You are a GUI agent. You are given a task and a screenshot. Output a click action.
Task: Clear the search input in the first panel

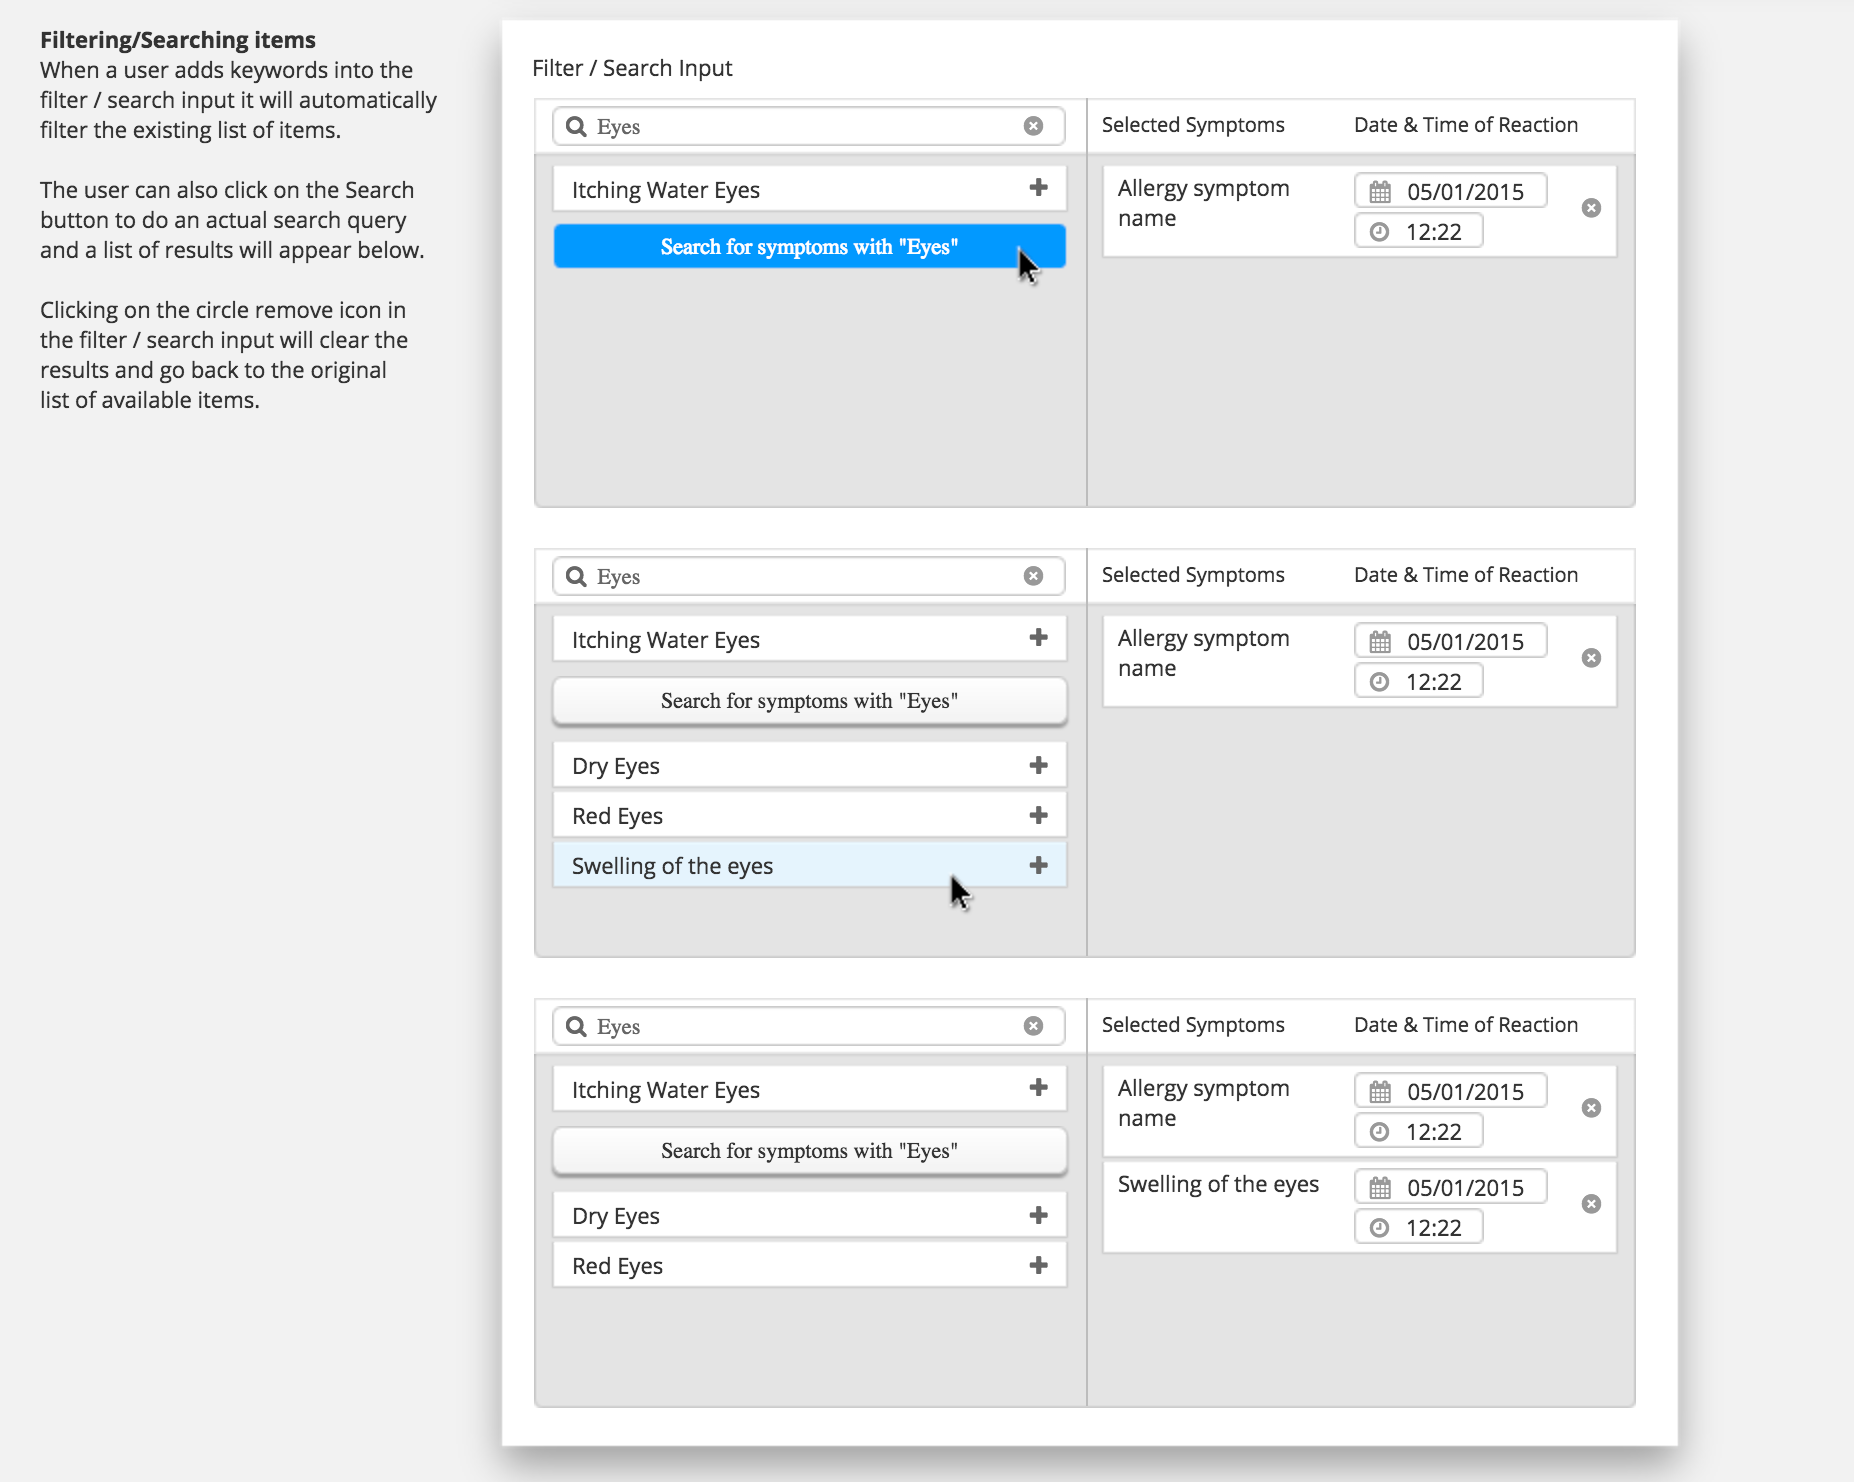(x=1033, y=126)
